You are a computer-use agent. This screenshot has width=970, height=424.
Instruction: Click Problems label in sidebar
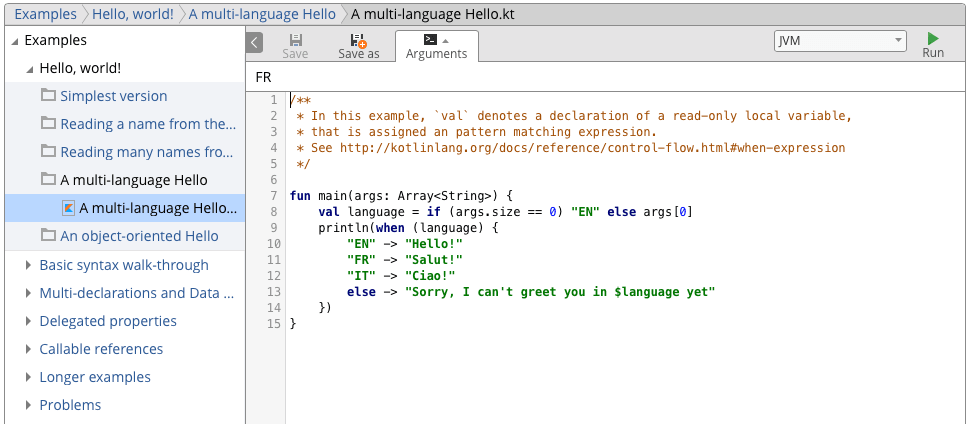(71, 405)
